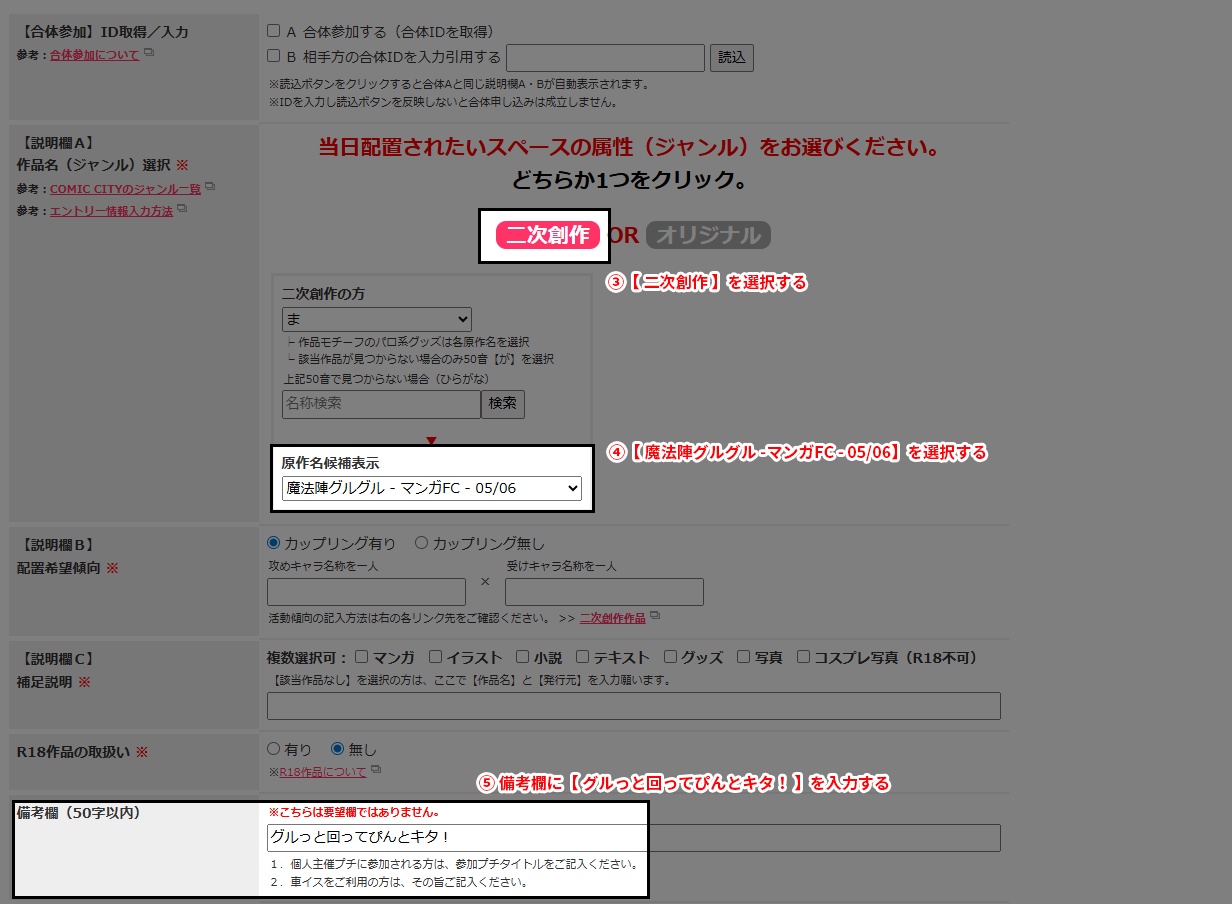
Task: Check option B 相手方の合体IDを入力引用する
Action: [274, 57]
